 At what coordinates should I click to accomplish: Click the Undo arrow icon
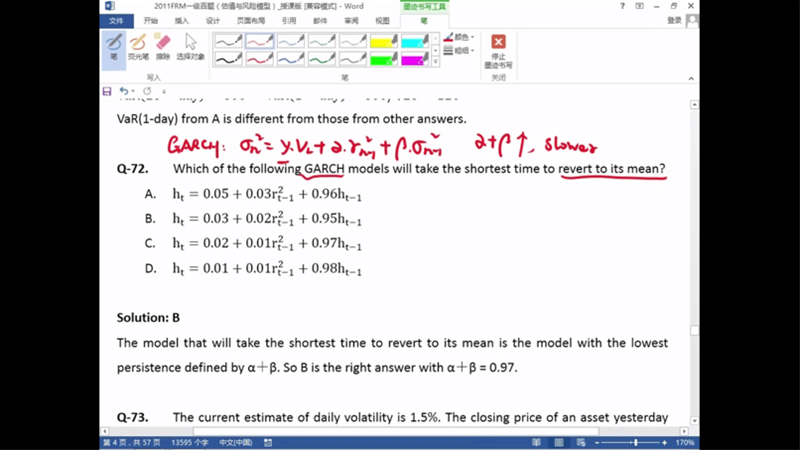click(124, 91)
